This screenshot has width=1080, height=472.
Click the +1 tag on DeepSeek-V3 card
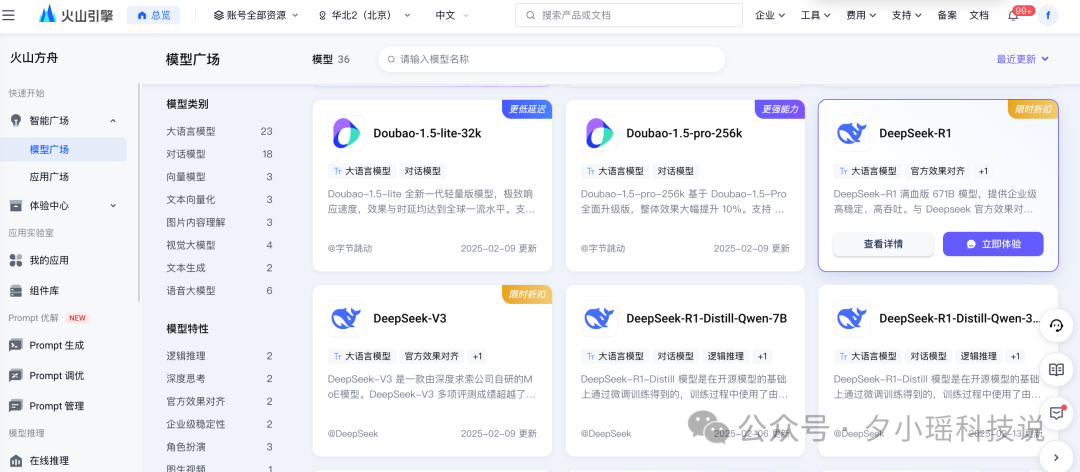point(477,356)
